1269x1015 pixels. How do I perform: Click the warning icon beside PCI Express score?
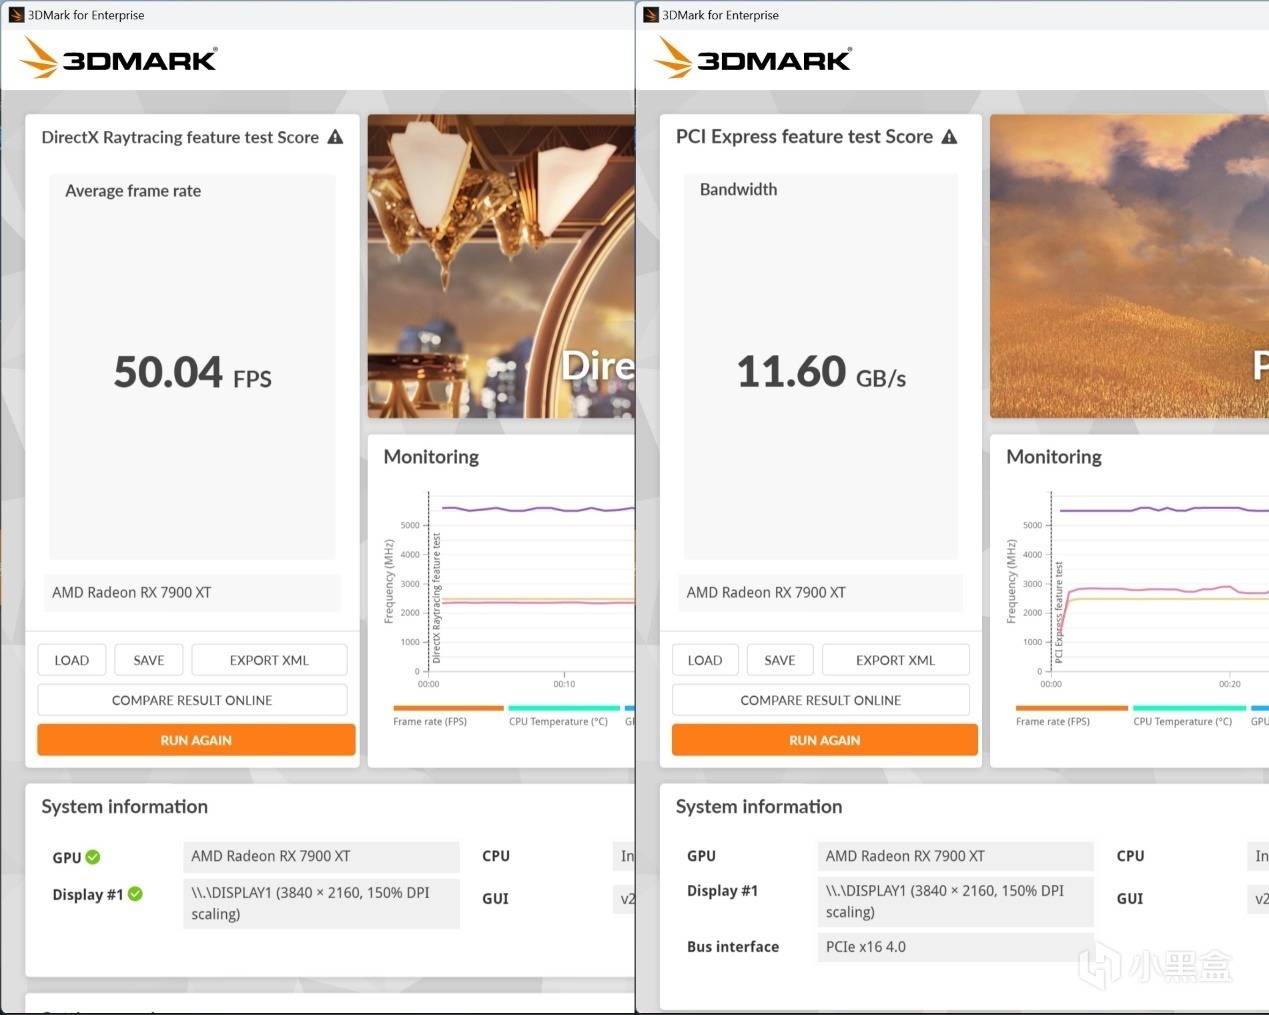coord(949,137)
